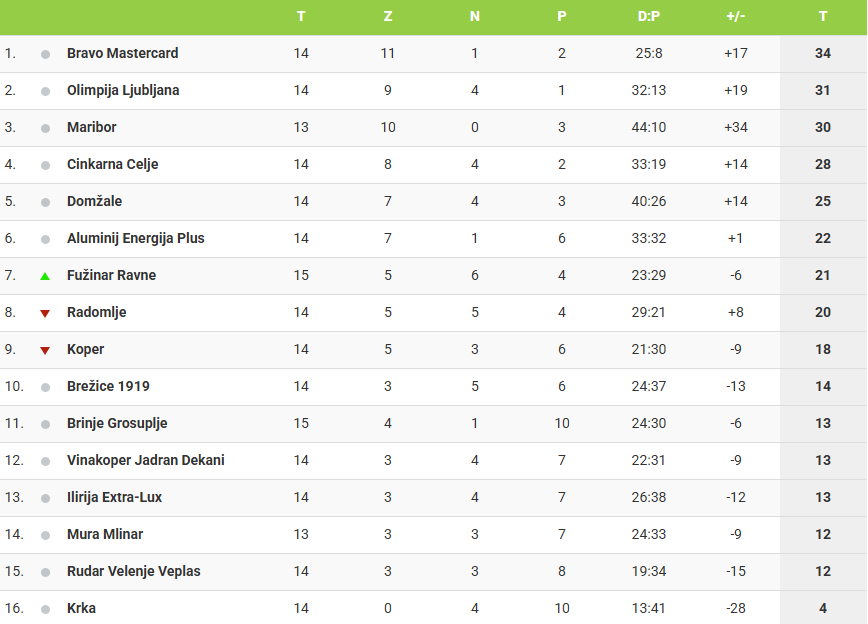Click green up arrow beside Fužinar Ravne
Screen dimensions: 868x624
point(45,276)
